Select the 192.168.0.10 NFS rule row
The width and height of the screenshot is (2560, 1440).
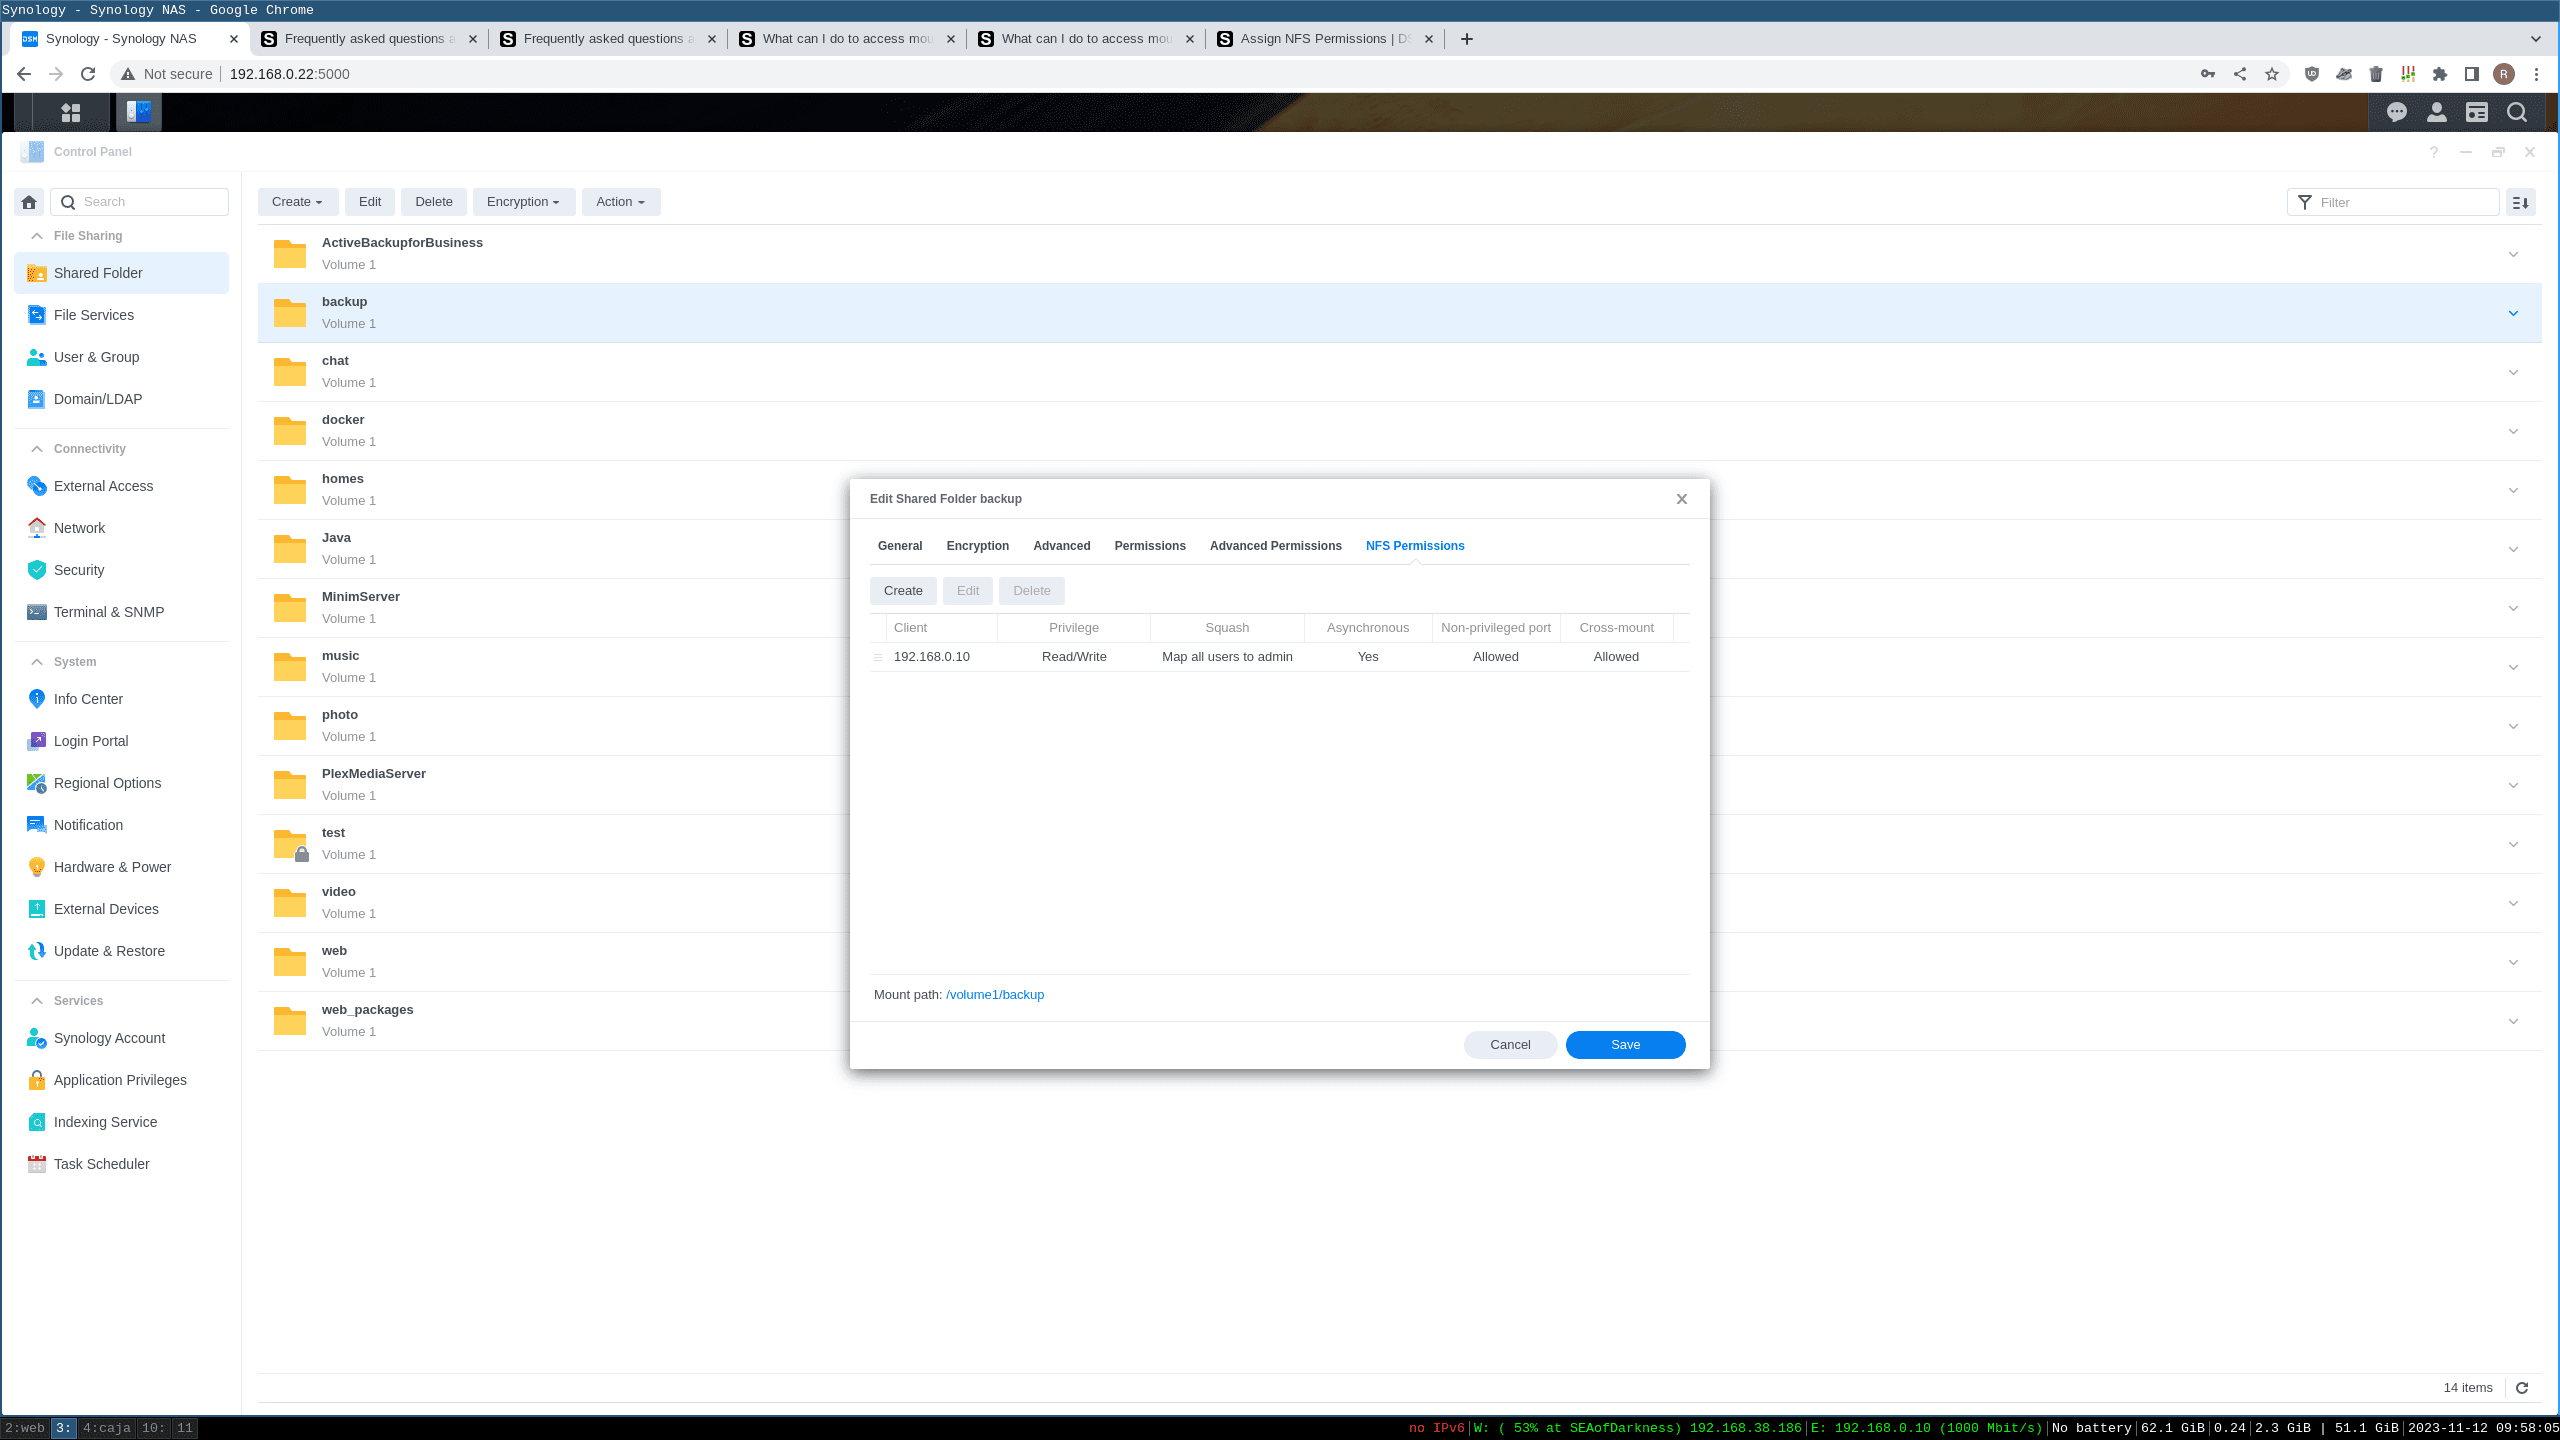(x=1280, y=657)
